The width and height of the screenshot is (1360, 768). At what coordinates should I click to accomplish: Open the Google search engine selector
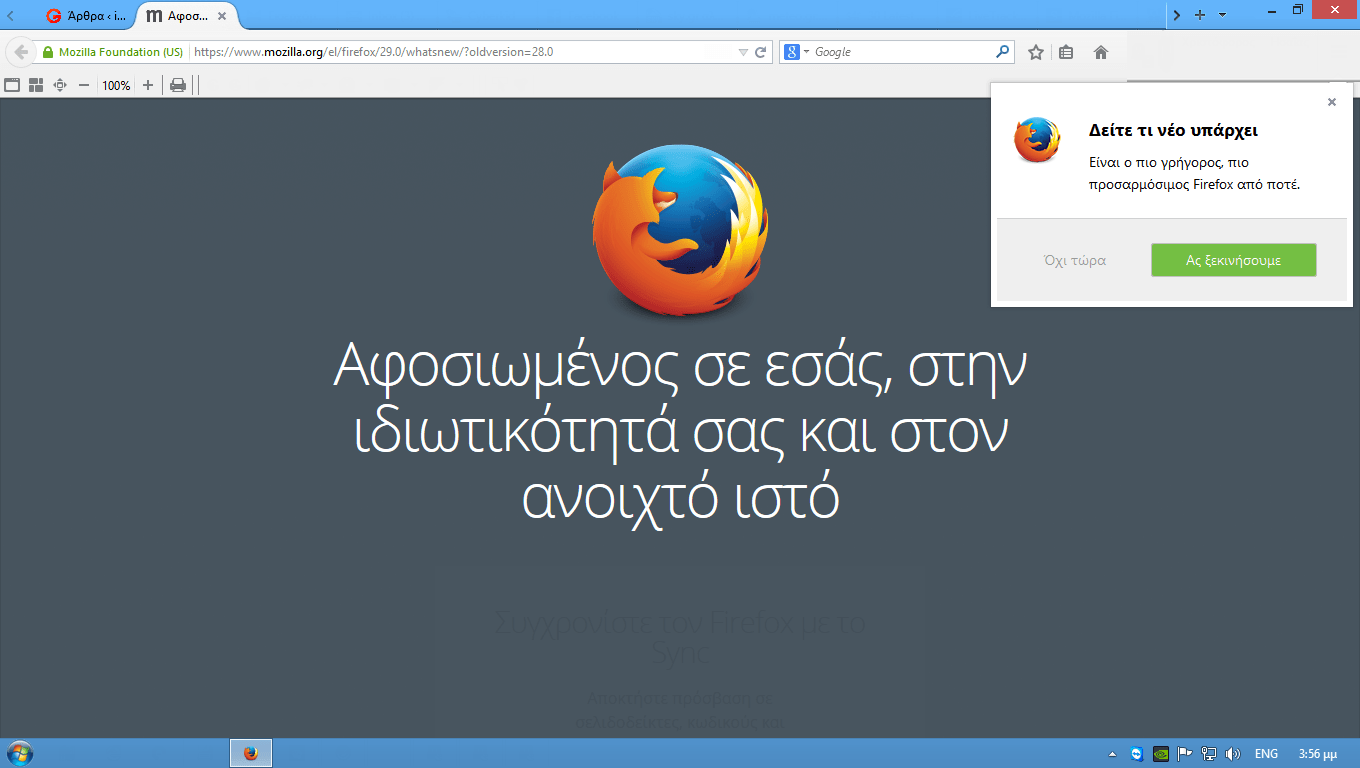pos(796,52)
